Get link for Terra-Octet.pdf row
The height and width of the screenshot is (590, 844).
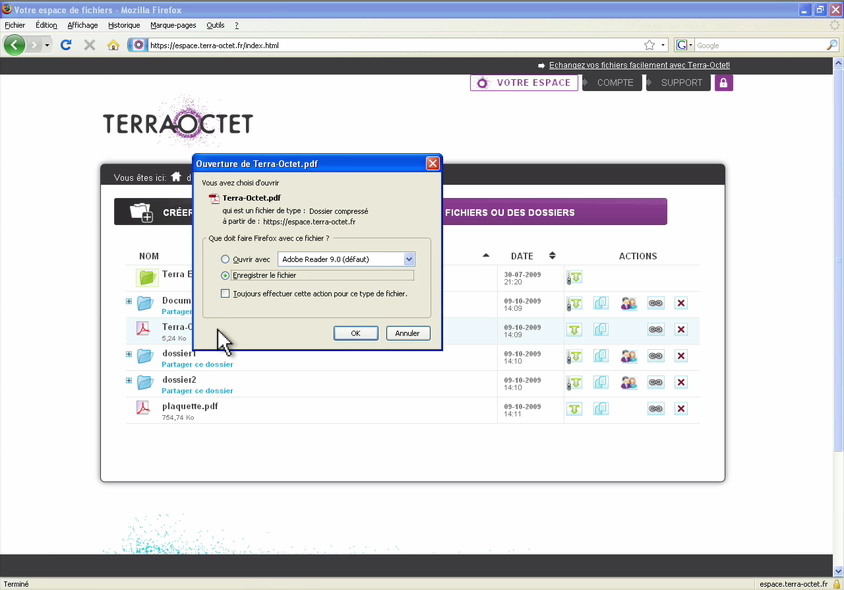655,329
